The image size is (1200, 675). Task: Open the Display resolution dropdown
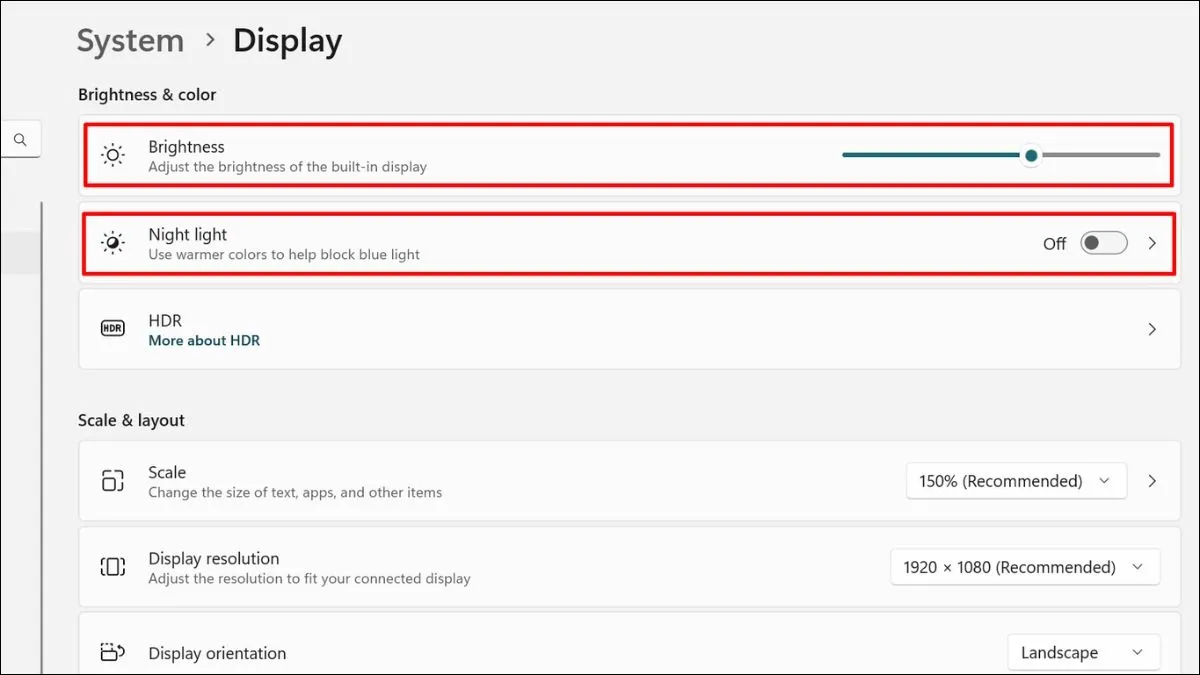pyautogui.click(x=1024, y=566)
